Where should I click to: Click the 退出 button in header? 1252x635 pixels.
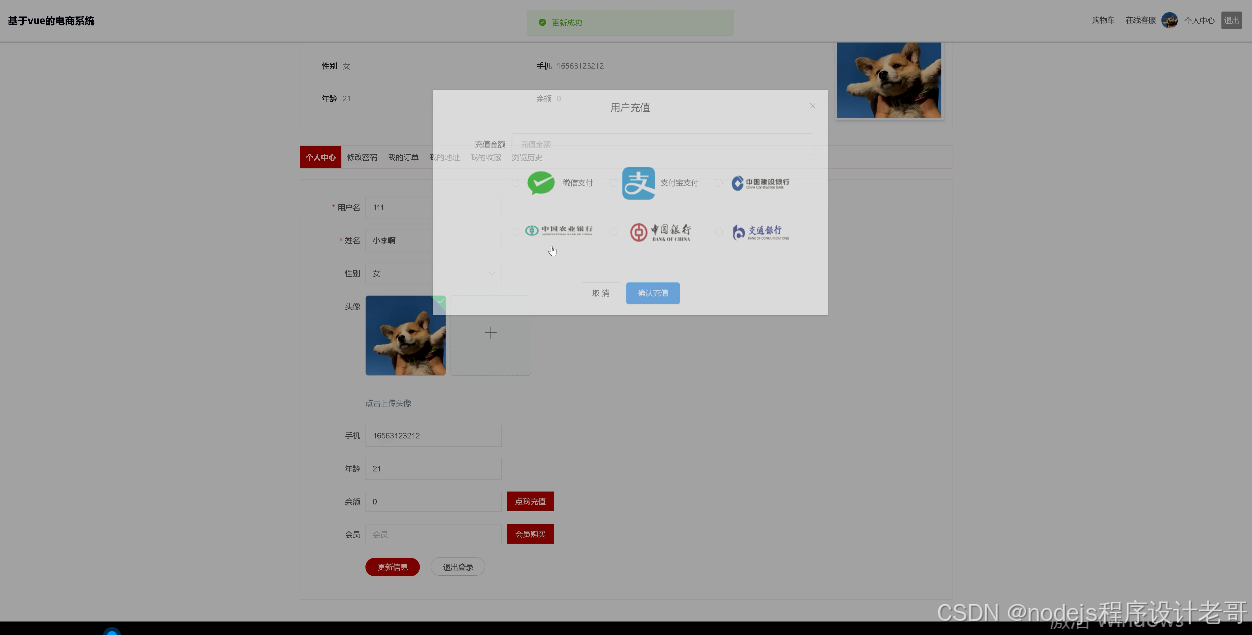pos(1231,20)
